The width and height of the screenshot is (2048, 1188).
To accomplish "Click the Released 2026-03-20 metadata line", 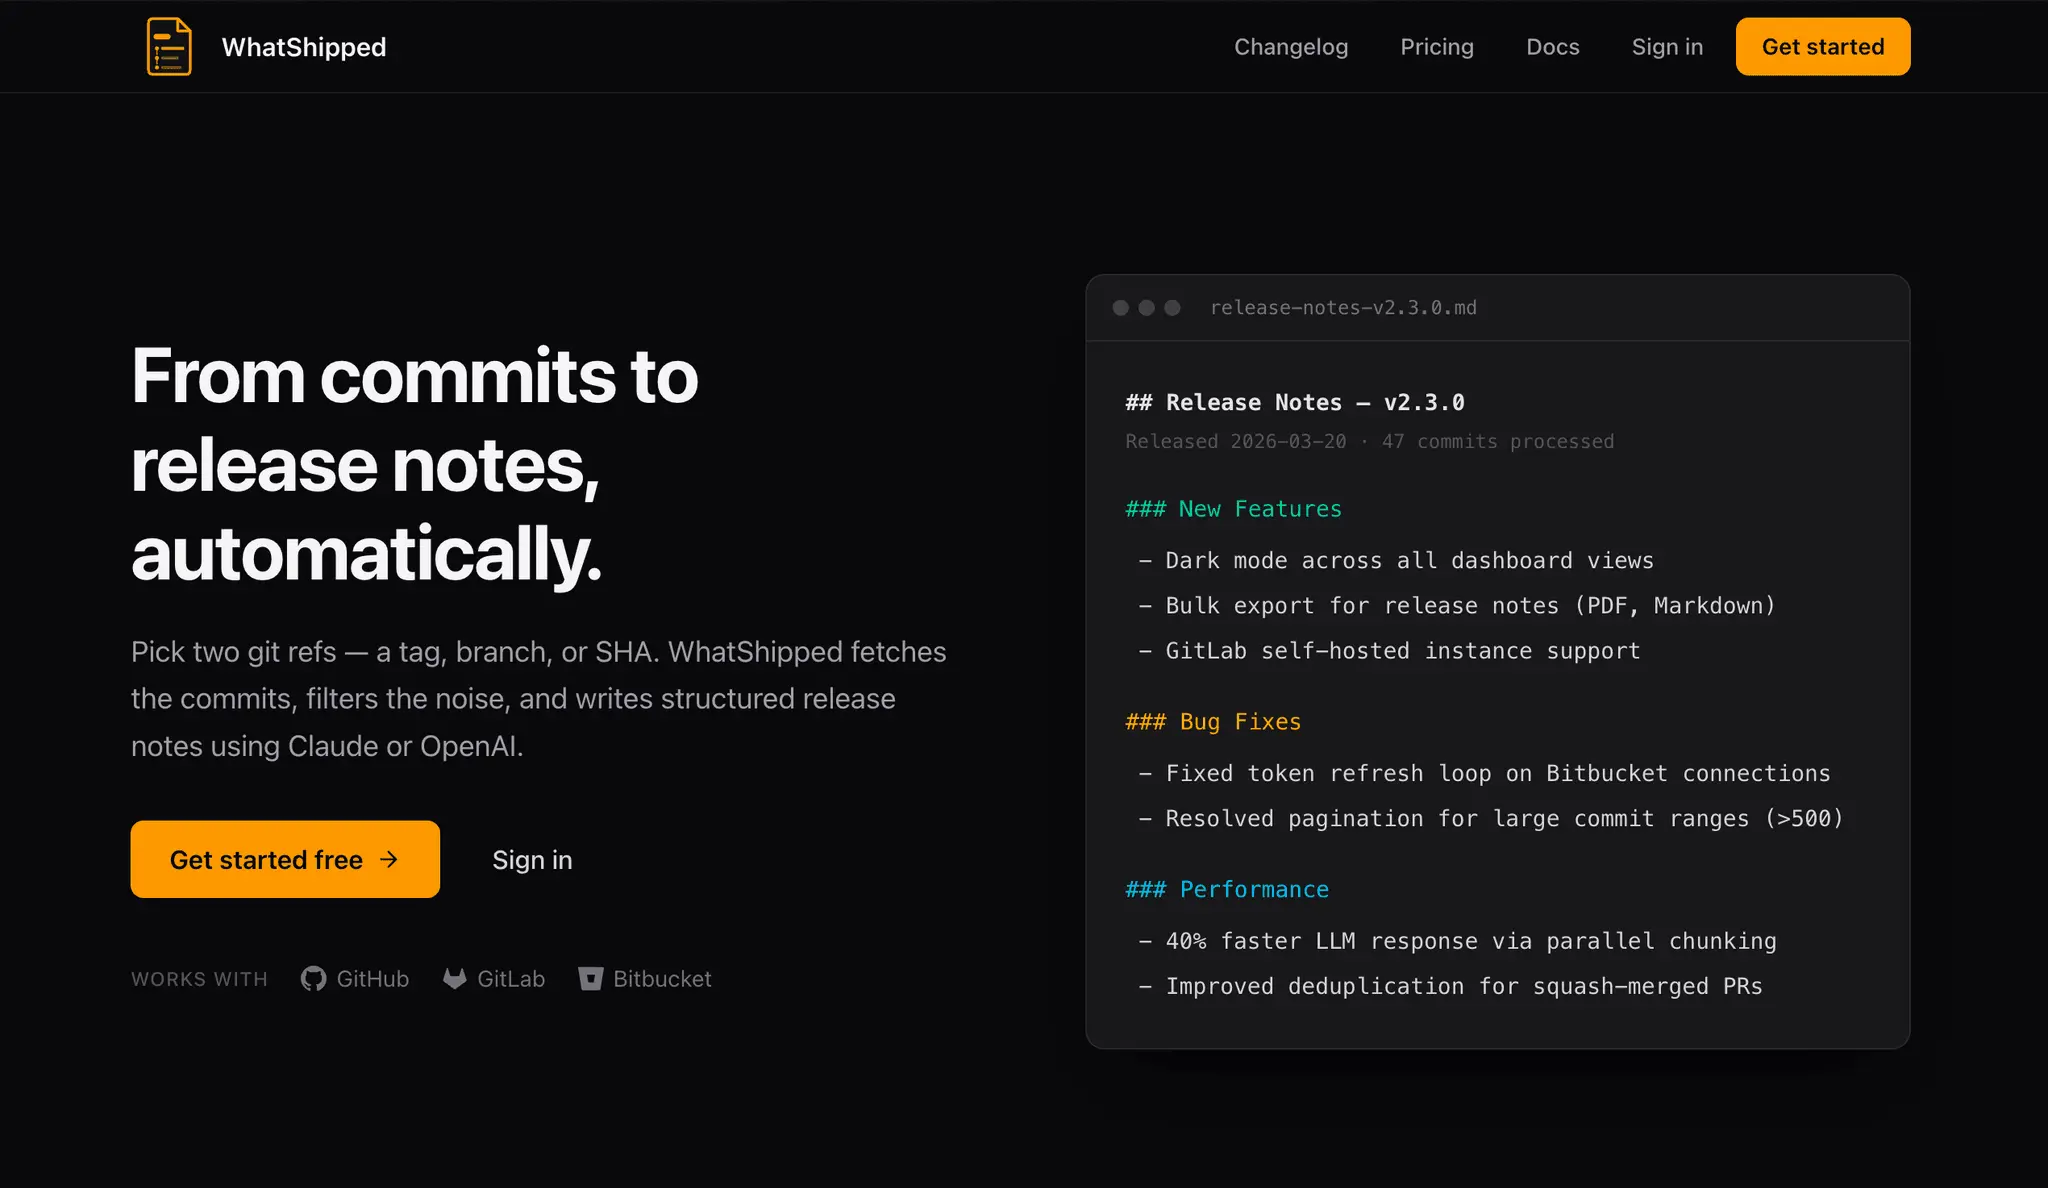I will tap(1369, 442).
